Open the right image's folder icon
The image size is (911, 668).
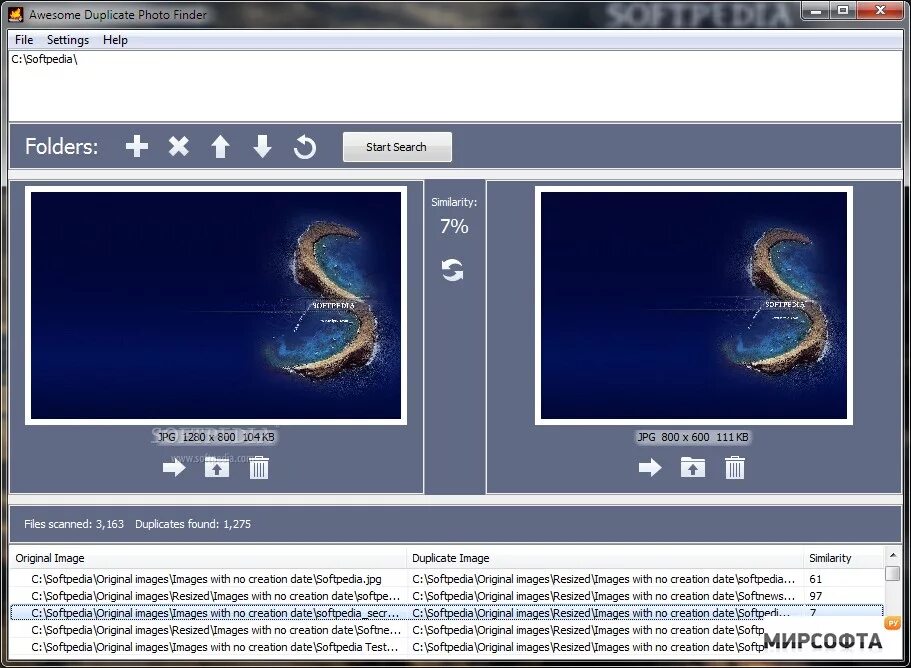pyautogui.click(x=693, y=468)
